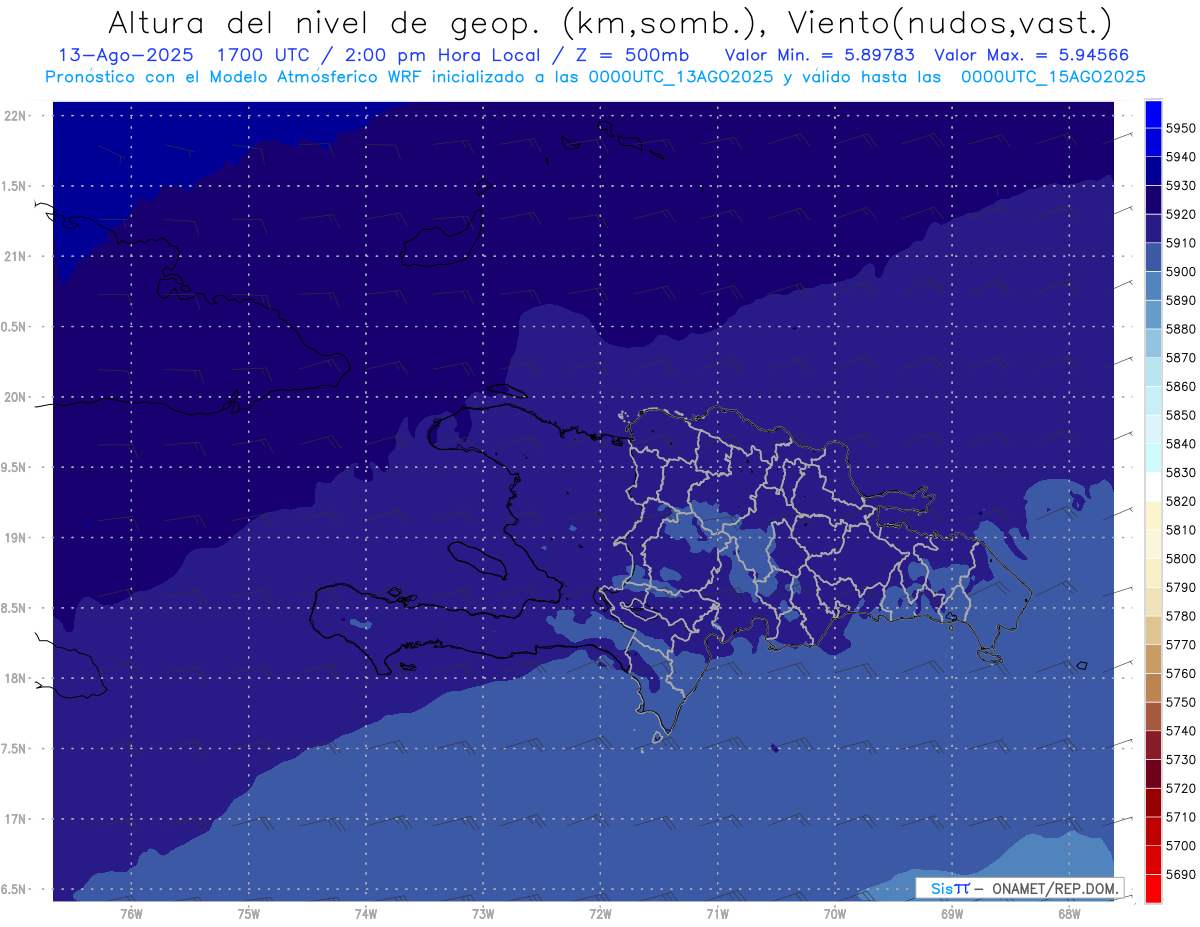The height and width of the screenshot is (927, 1200).
Task: Click the longitude axis label "76W"
Action: tap(131, 913)
